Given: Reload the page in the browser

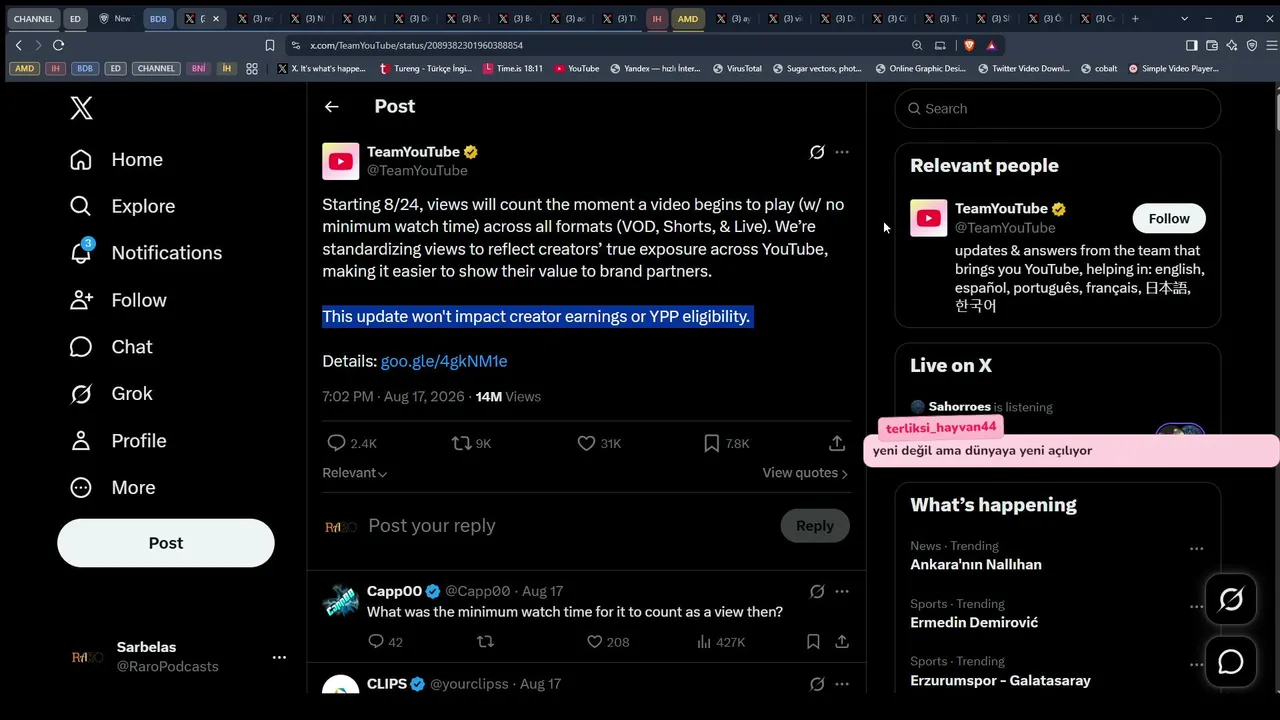Looking at the screenshot, I should [58, 45].
